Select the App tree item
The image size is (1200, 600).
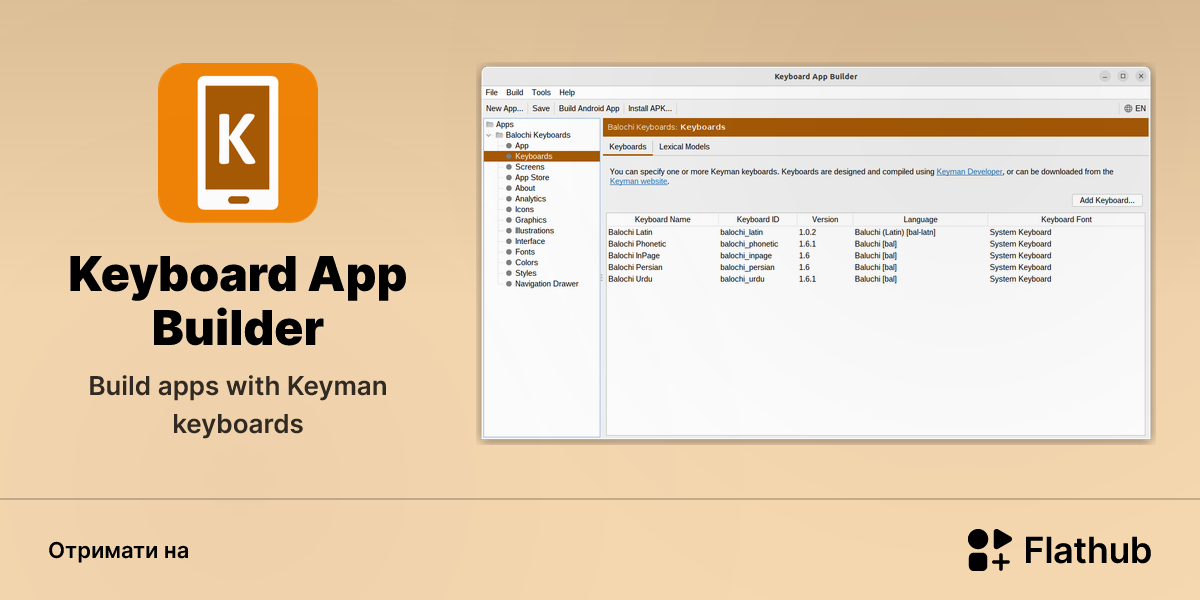pos(517,146)
